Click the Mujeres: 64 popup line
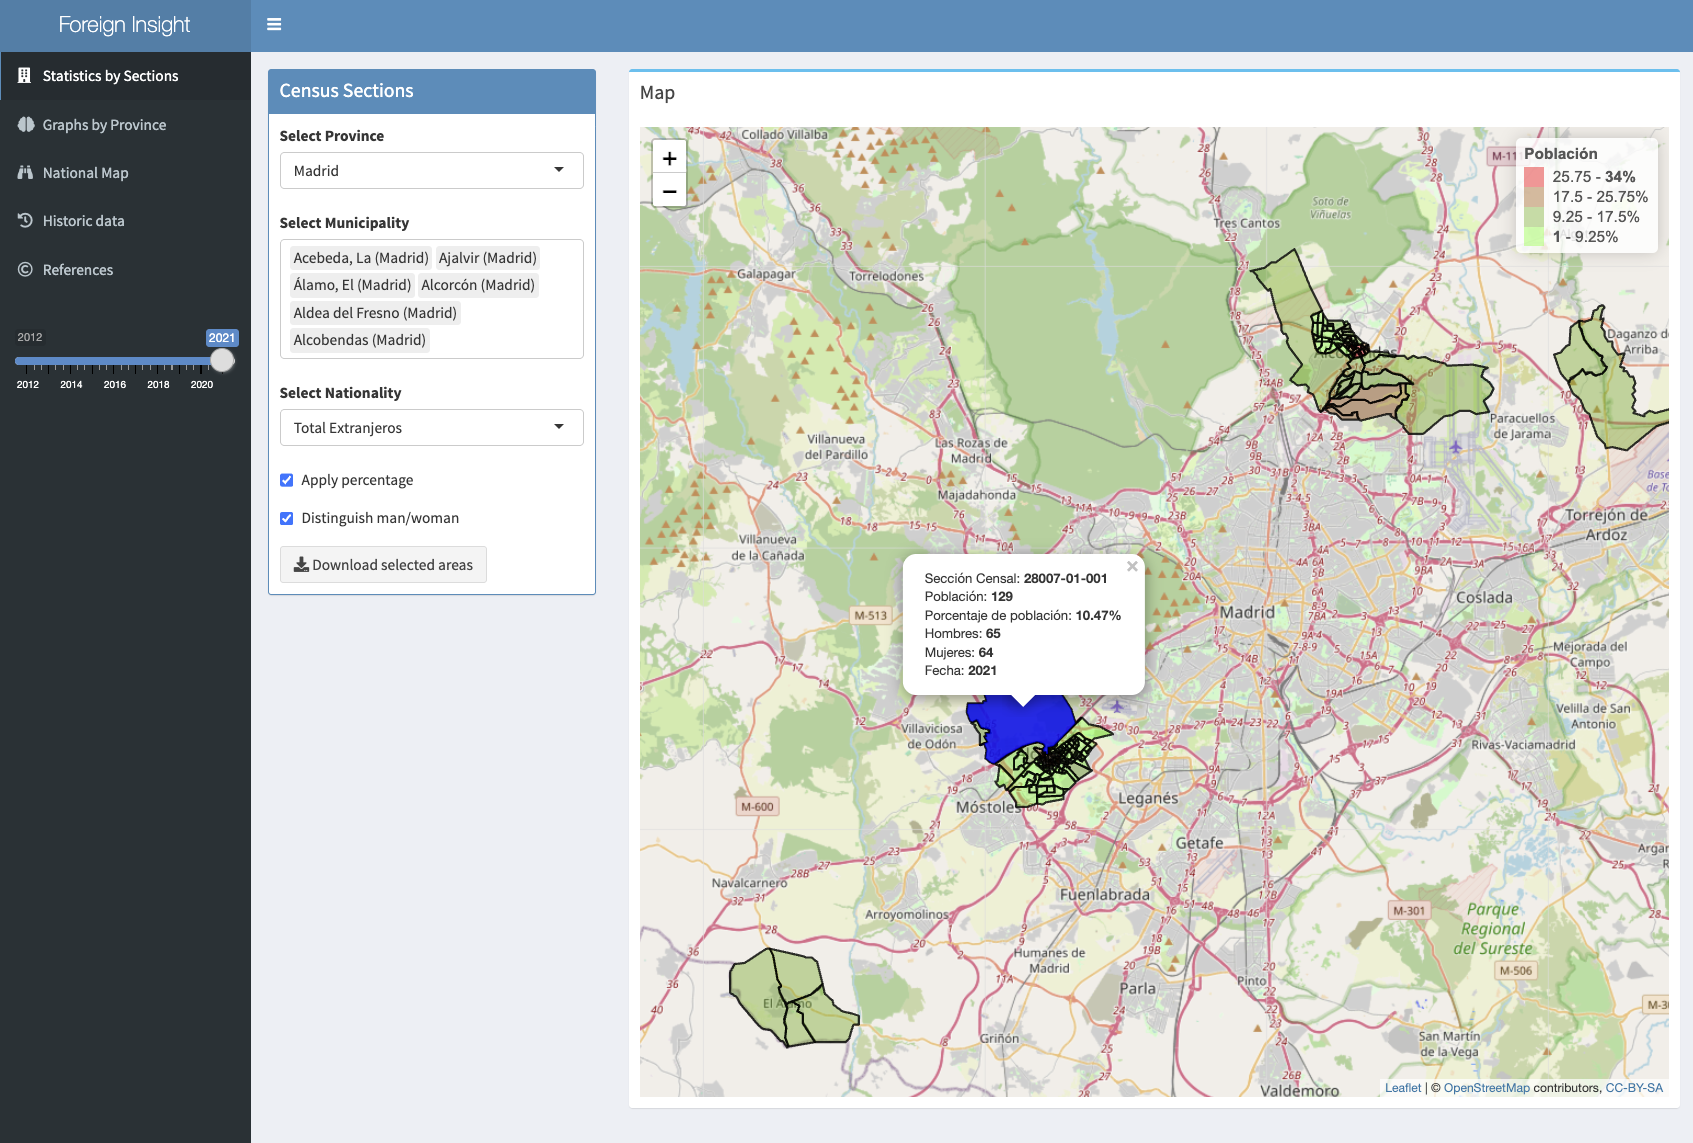 [959, 653]
